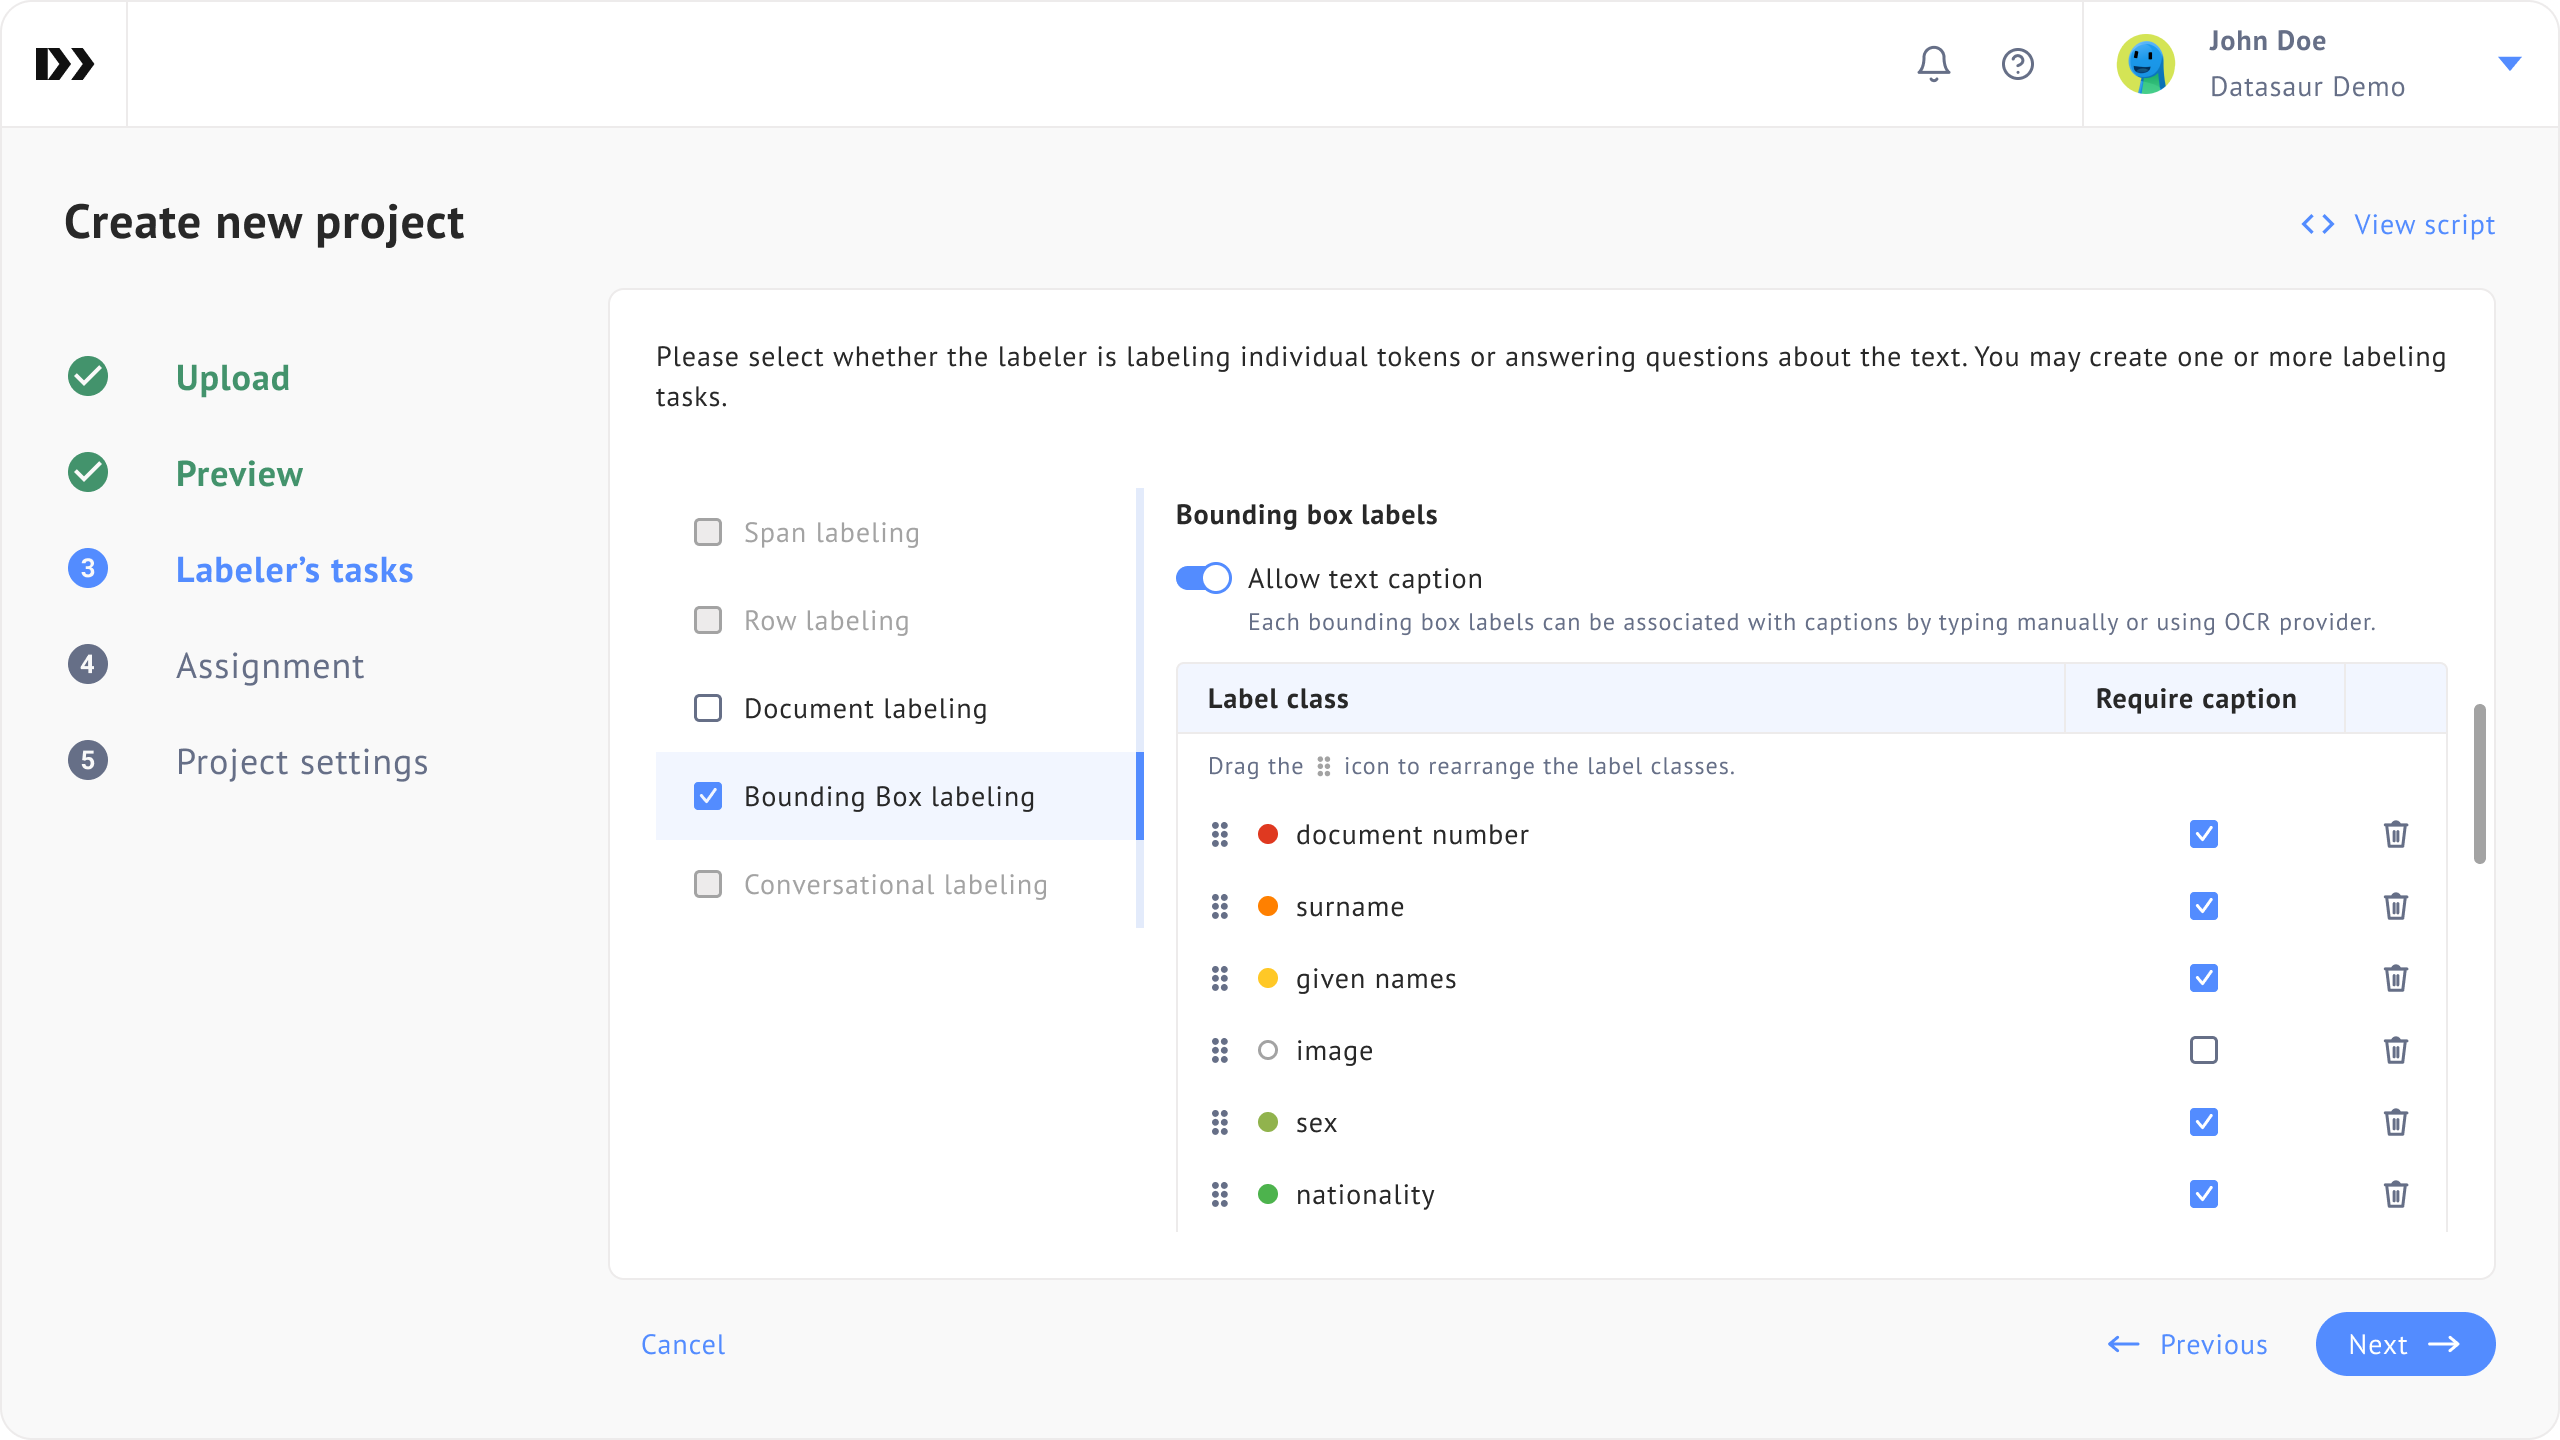The height and width of the screenshot is (1440, 2560).
Task: Go to the Assignment step
Action: coord(270,666)
